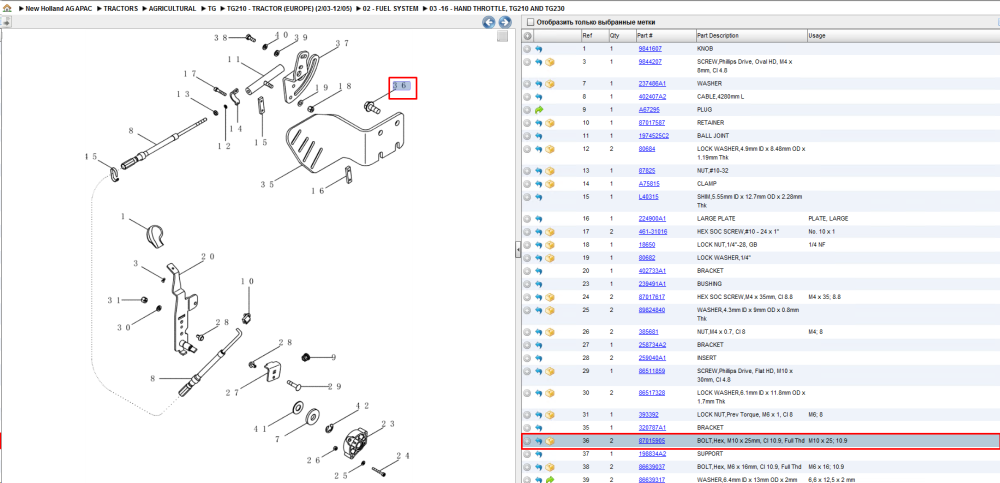
Task: Click 'M10 x 25; 10.9' usage cell
Action: [828, 441]
